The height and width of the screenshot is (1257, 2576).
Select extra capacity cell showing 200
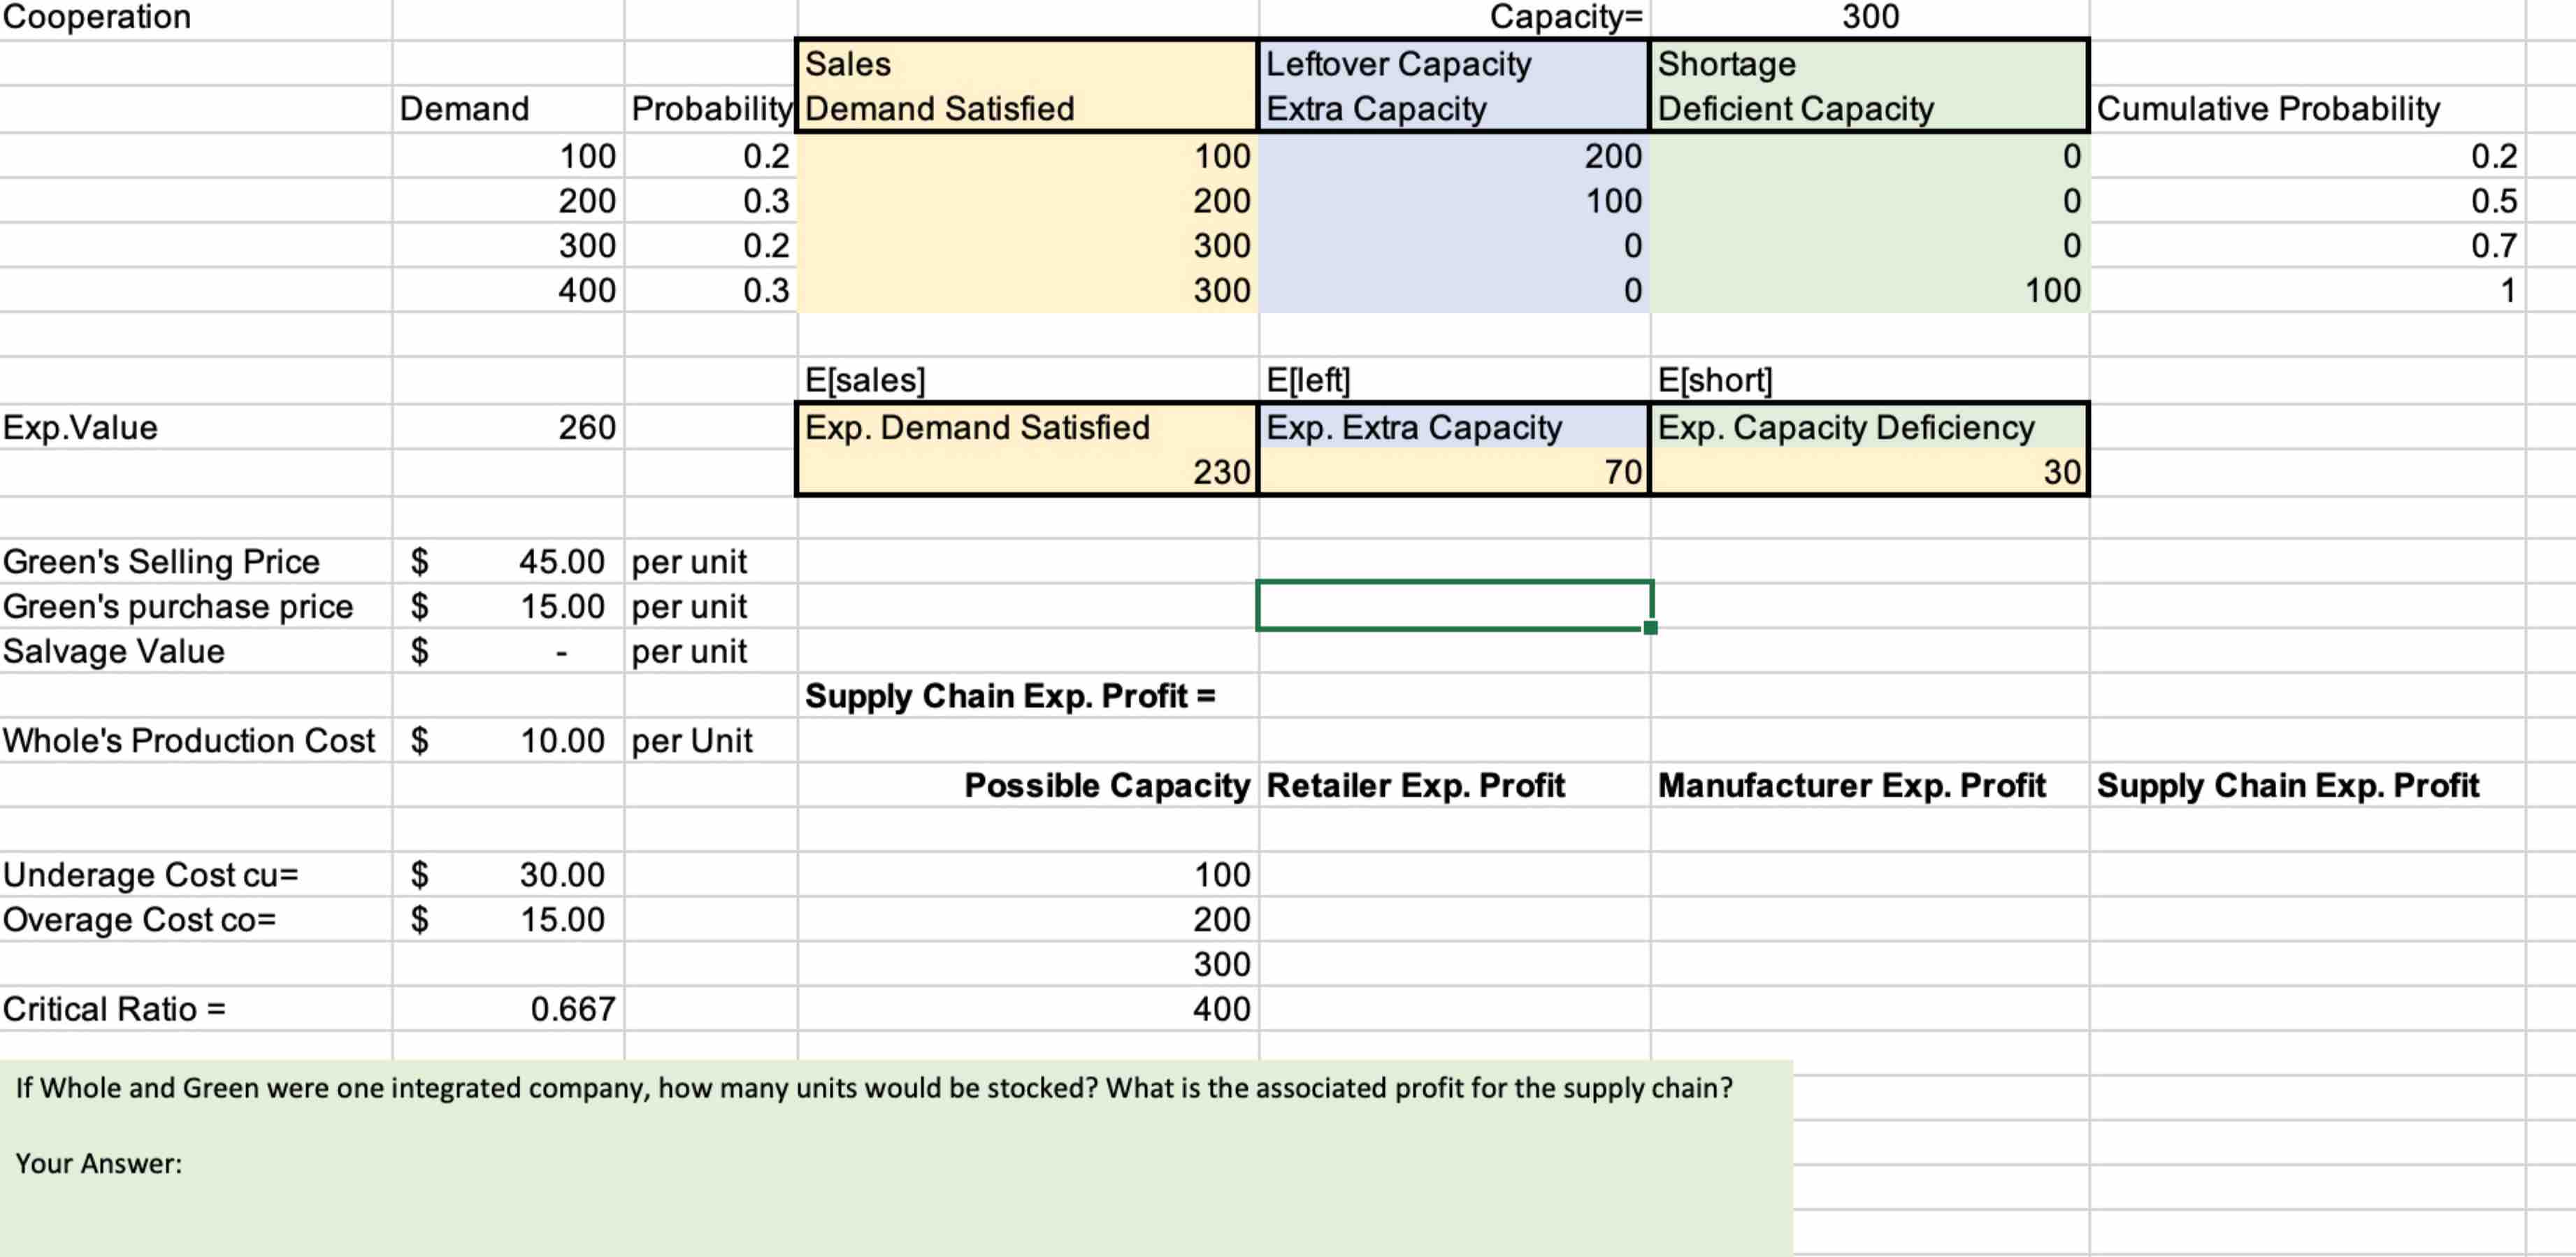tap(1453, 156)
